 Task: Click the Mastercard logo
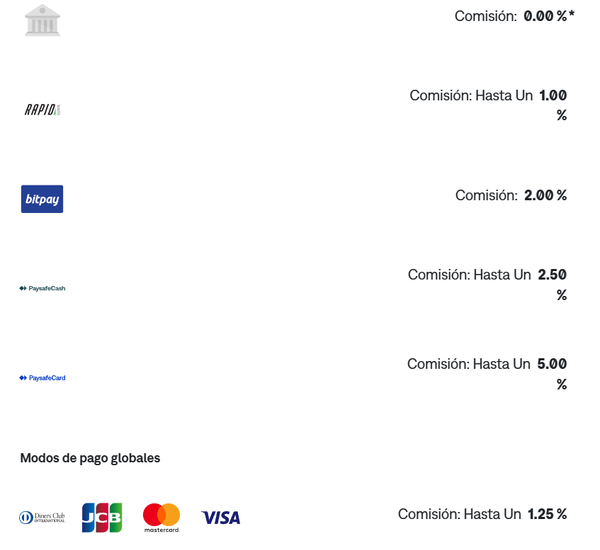tap(161, 517)
